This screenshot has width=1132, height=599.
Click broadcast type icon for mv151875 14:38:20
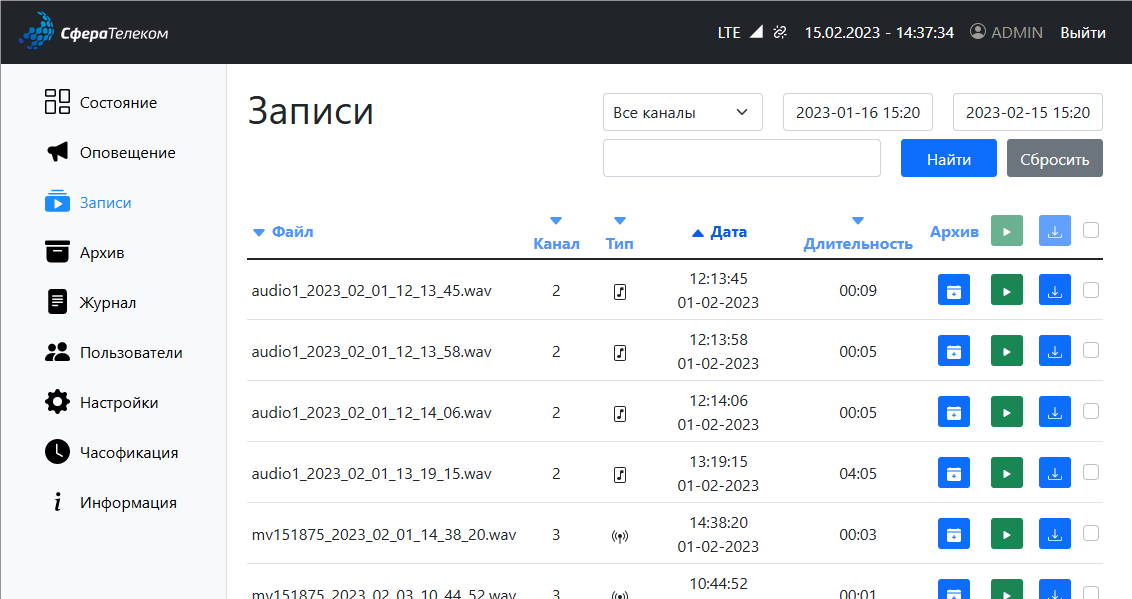pyautogui.click(x=619, y=536)
